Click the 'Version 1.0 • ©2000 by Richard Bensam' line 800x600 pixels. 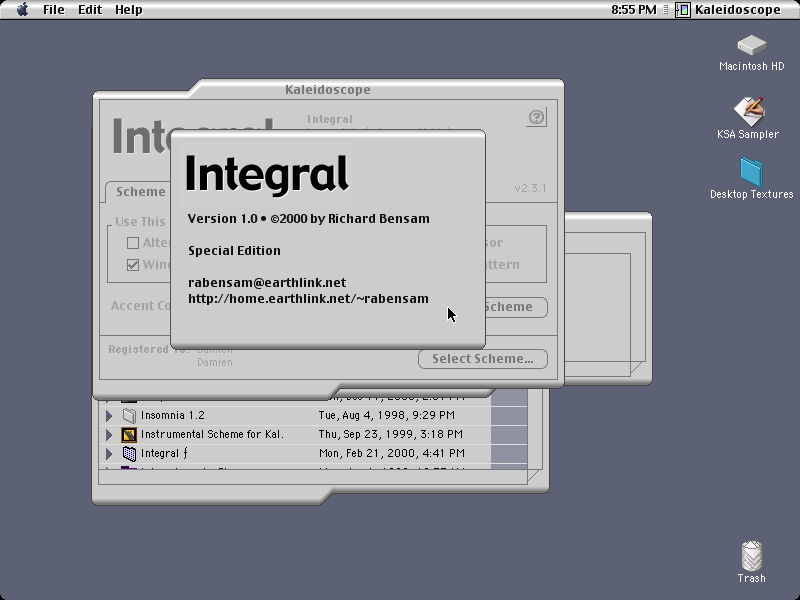click(x=309, y=219)
